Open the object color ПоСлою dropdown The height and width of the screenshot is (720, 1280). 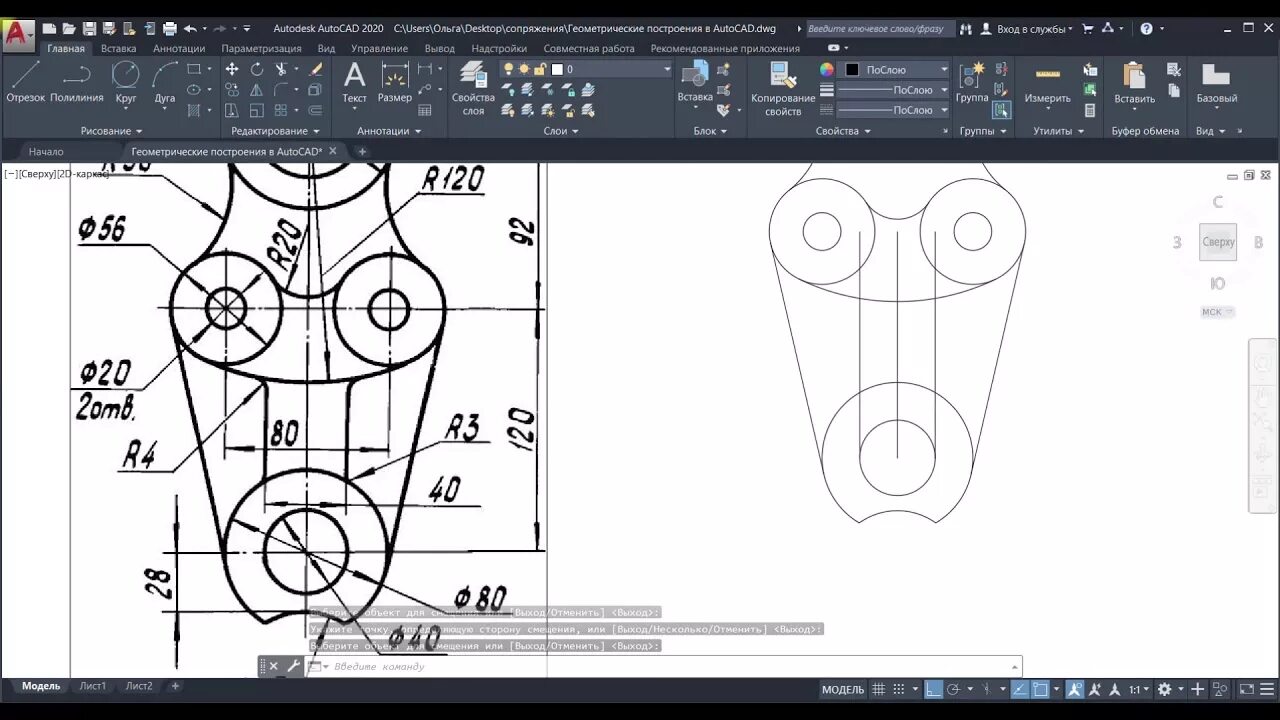944,69
